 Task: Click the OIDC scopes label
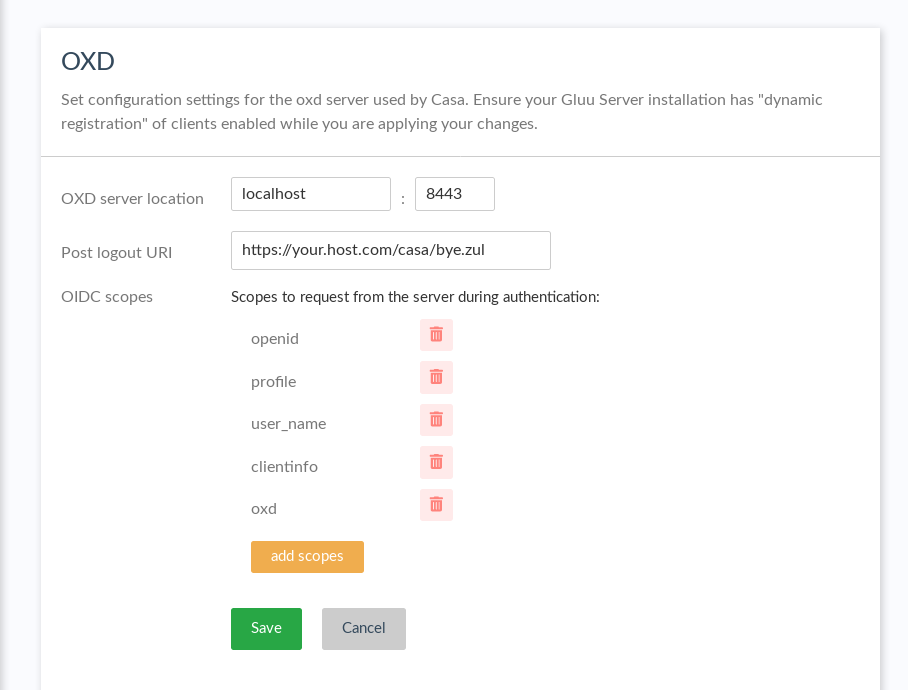click(107, 297)
